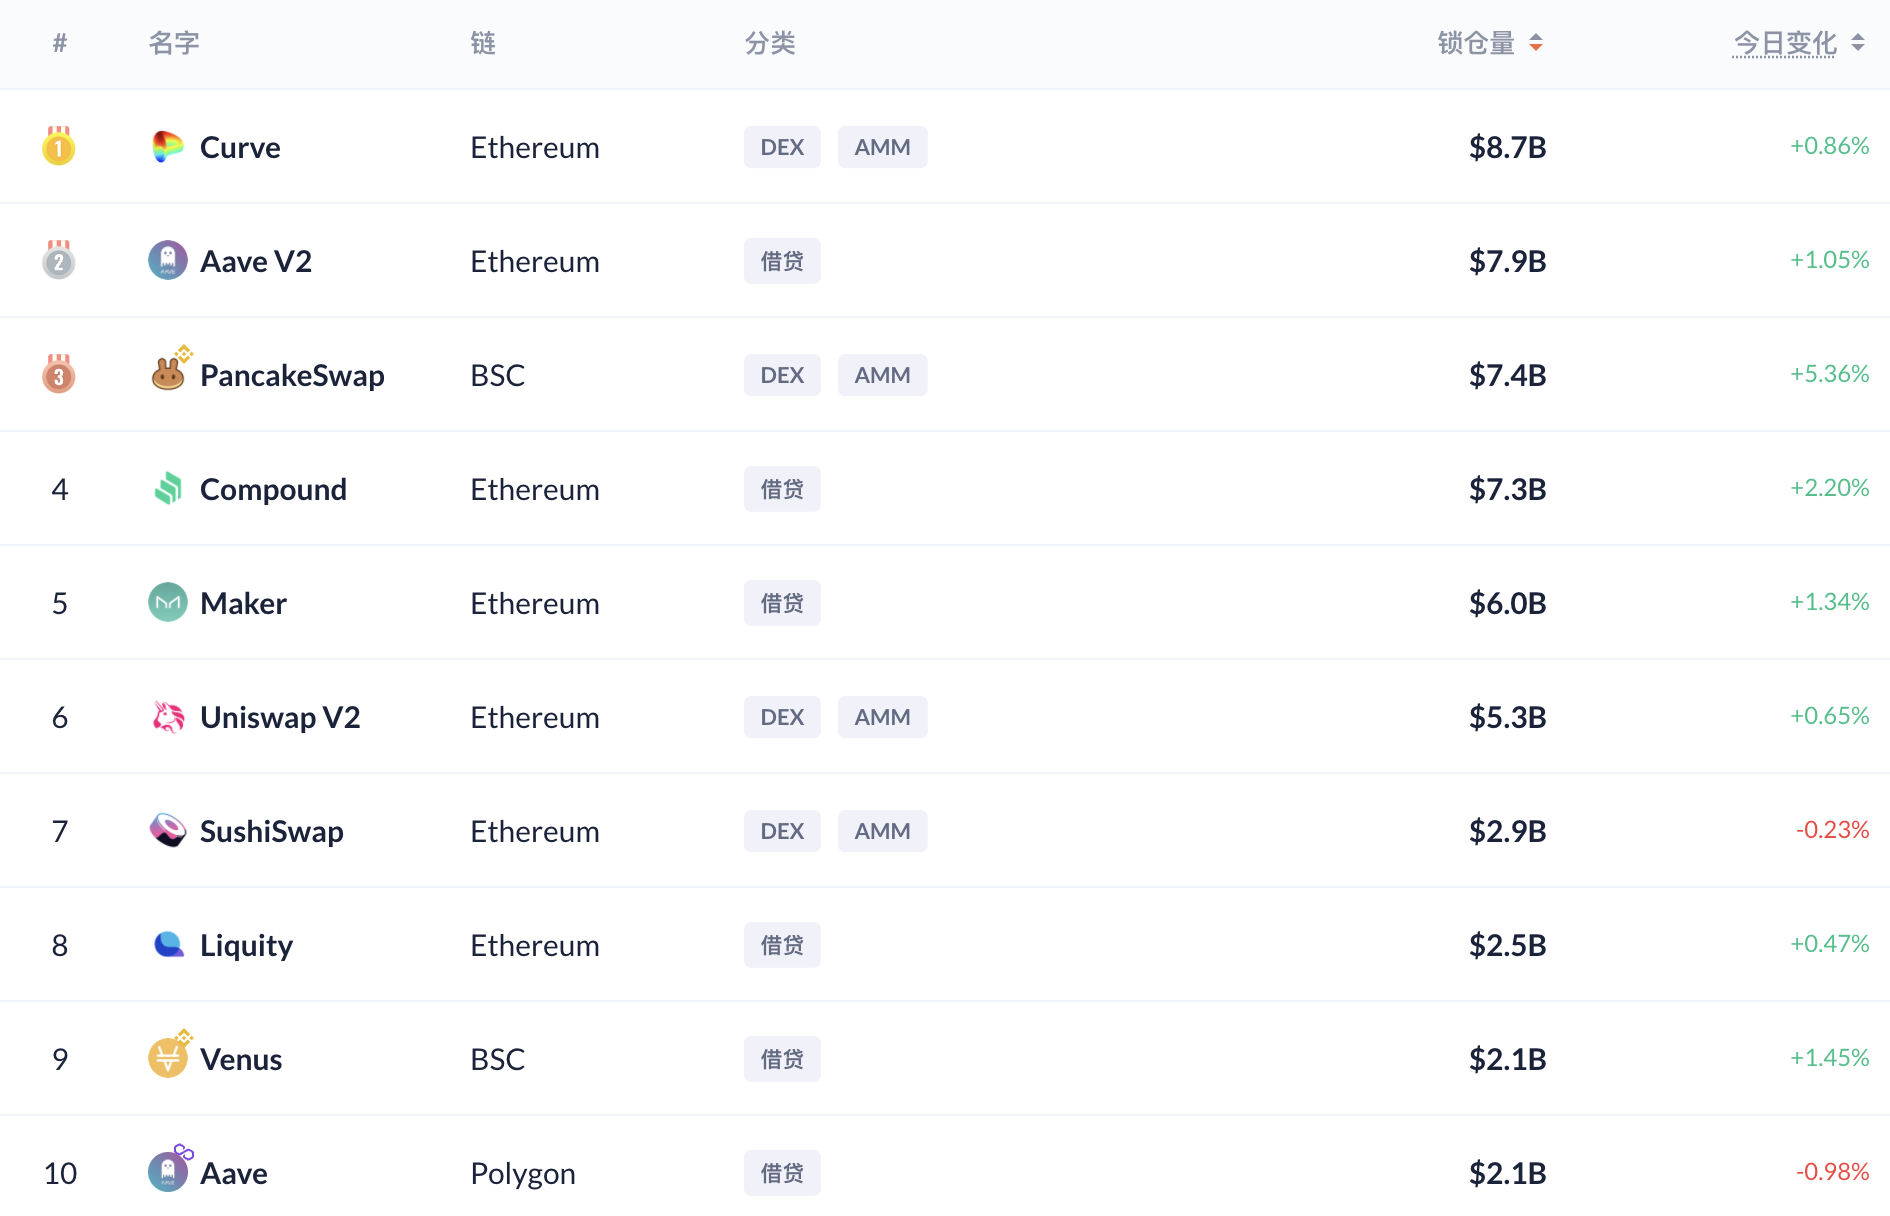This screenshot has width=1890, height=1216.
Task: Open the Compound protocol name link
Action: [x=273, y=489]
